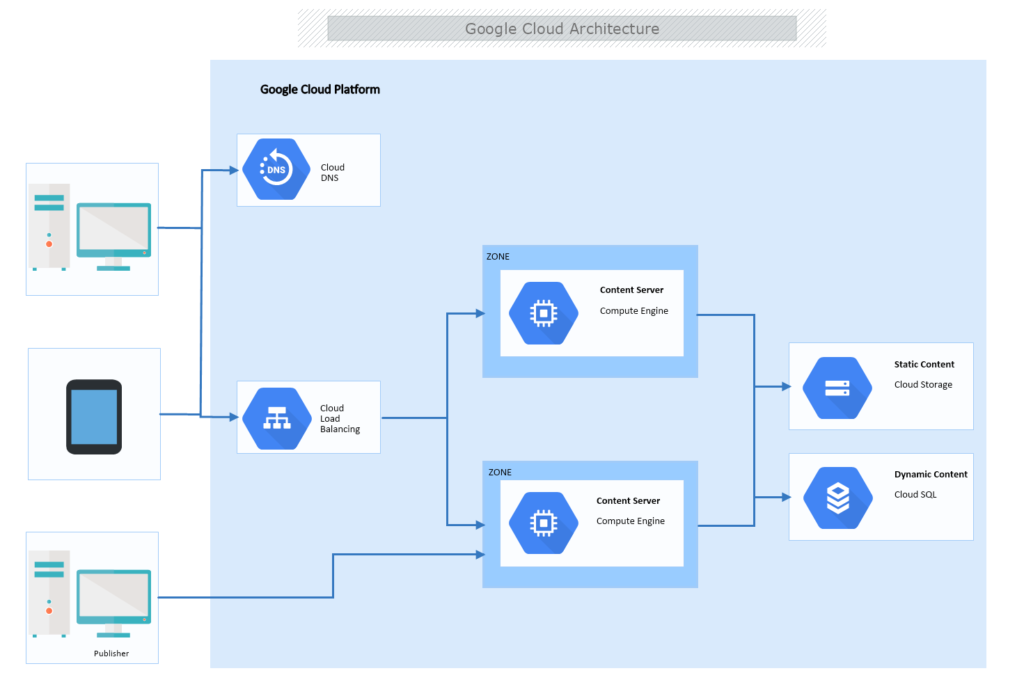Click the Compute Engine label in bottom zone
The image size is (1024, 689).
pos(630,521)
